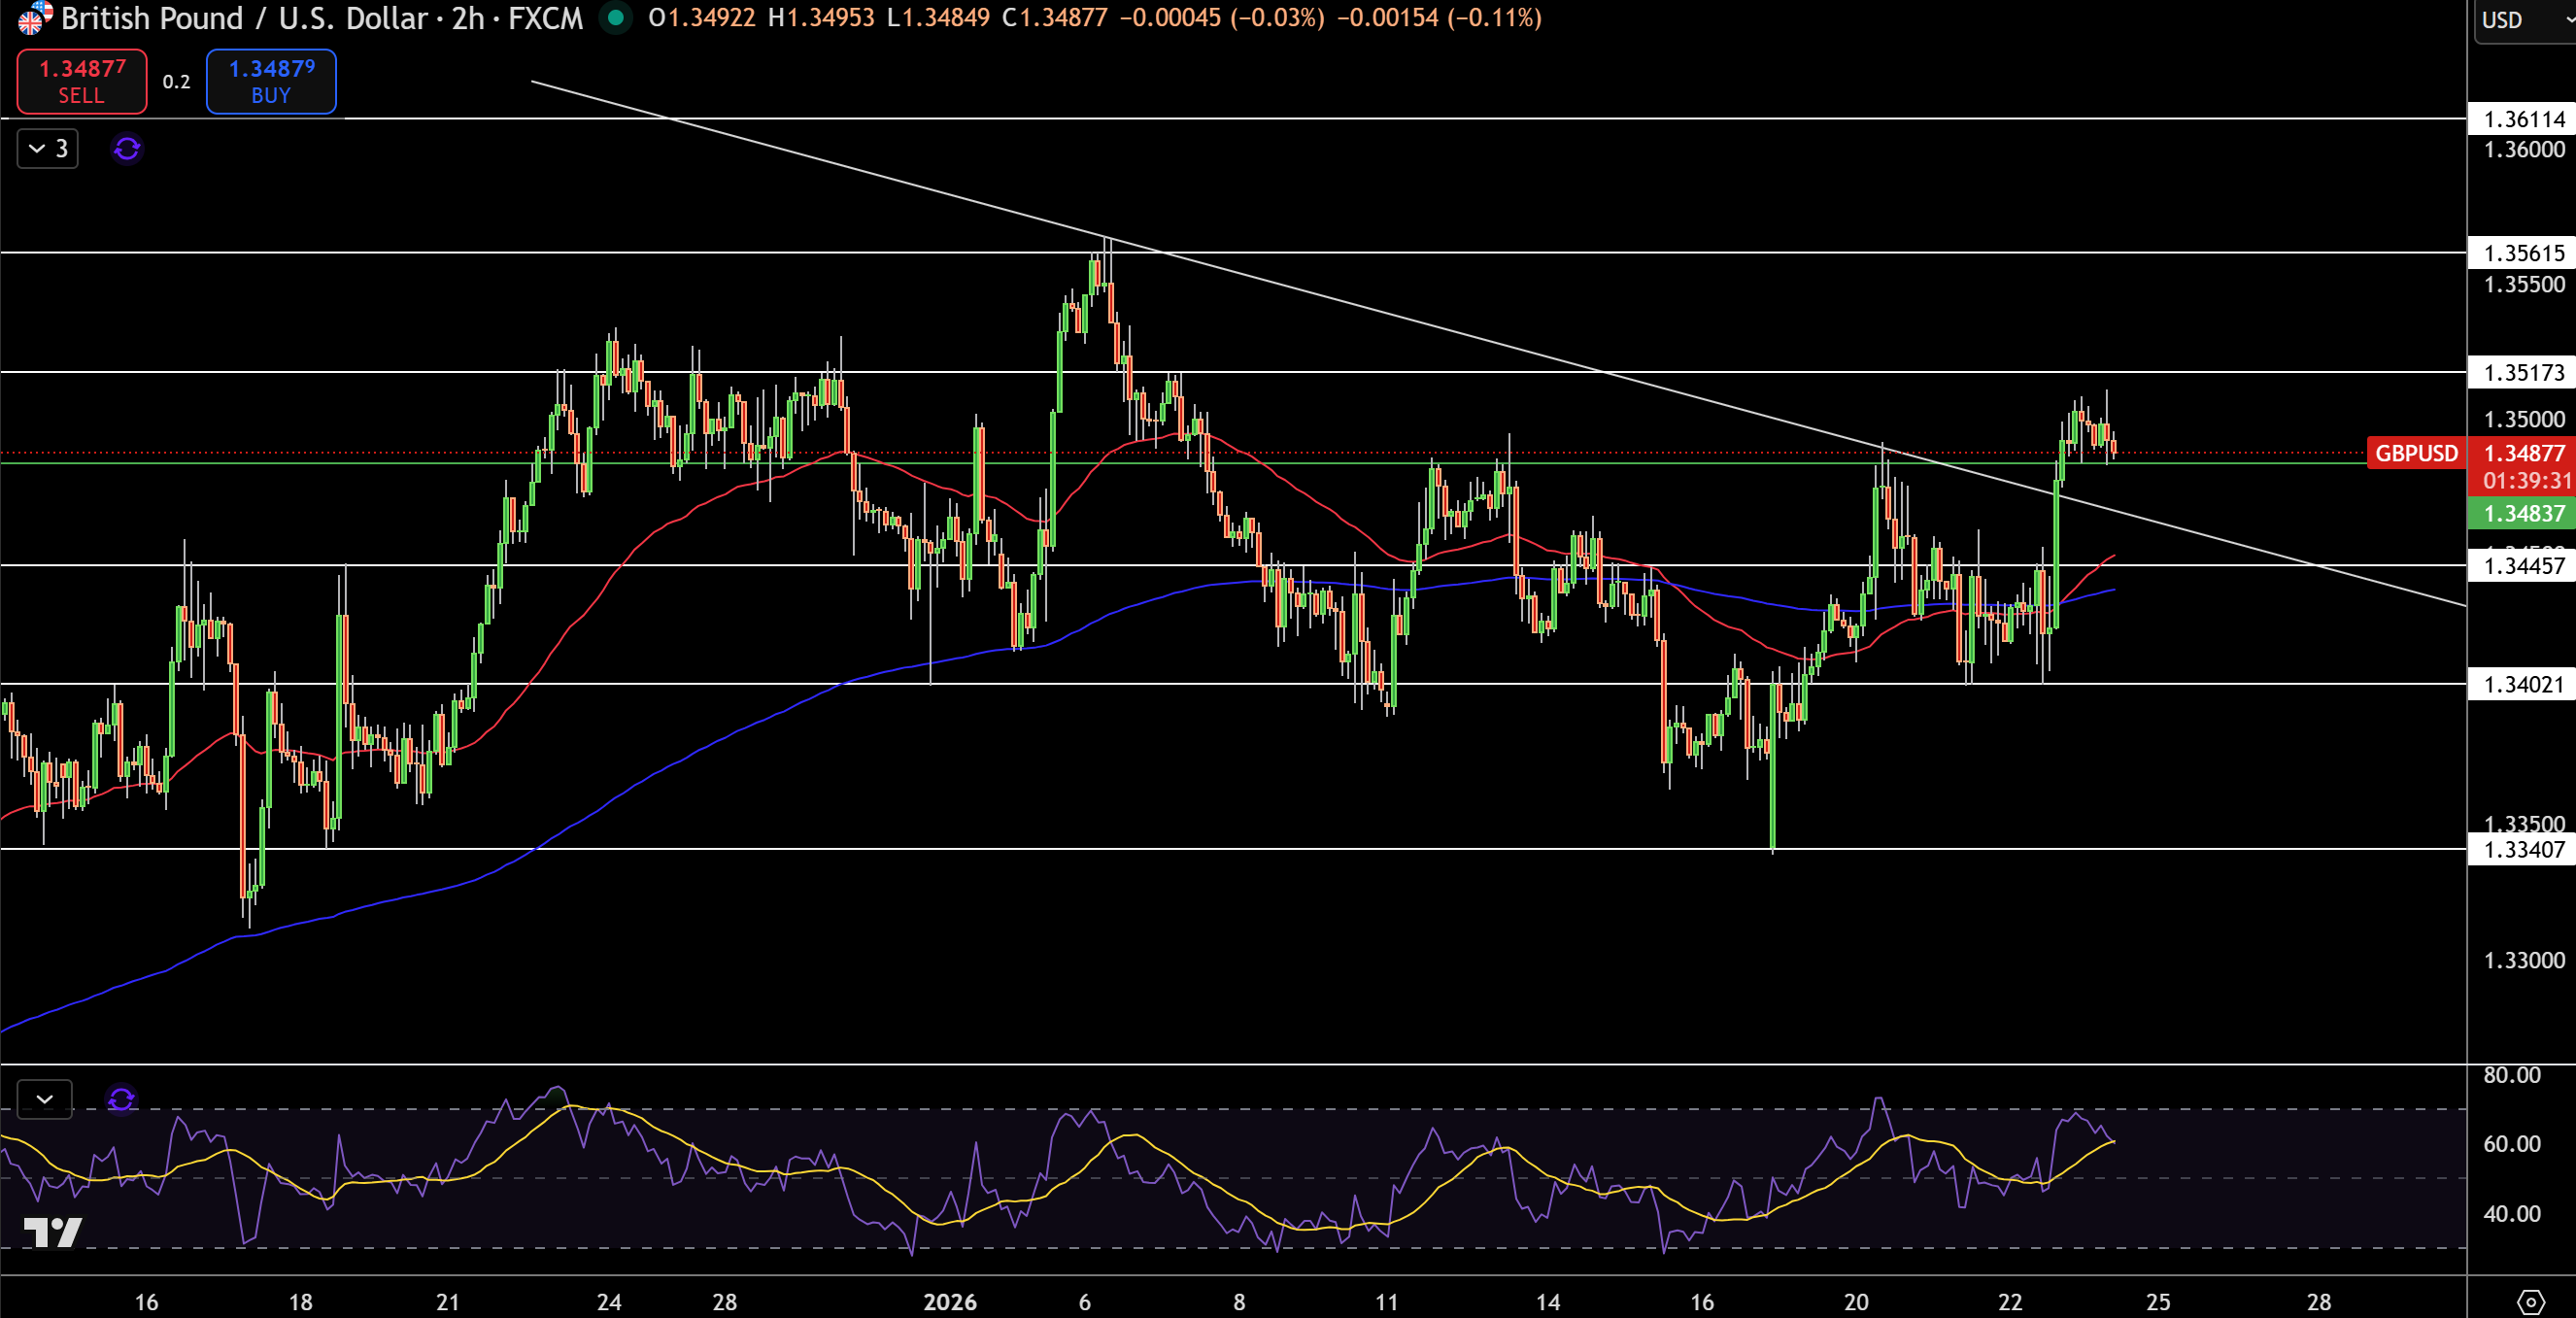Click the current price 1.34877 axis label
The image size is (2576, 1318).
[x=2523, y=453]
